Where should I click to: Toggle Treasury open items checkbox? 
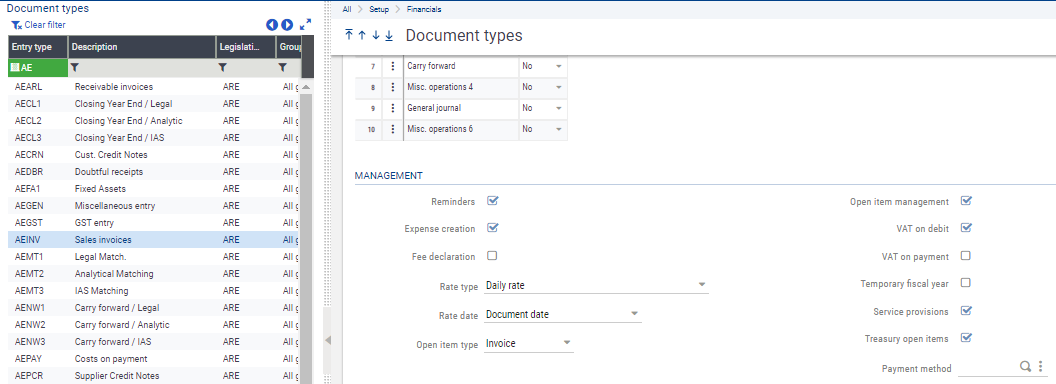coord(966,338)
